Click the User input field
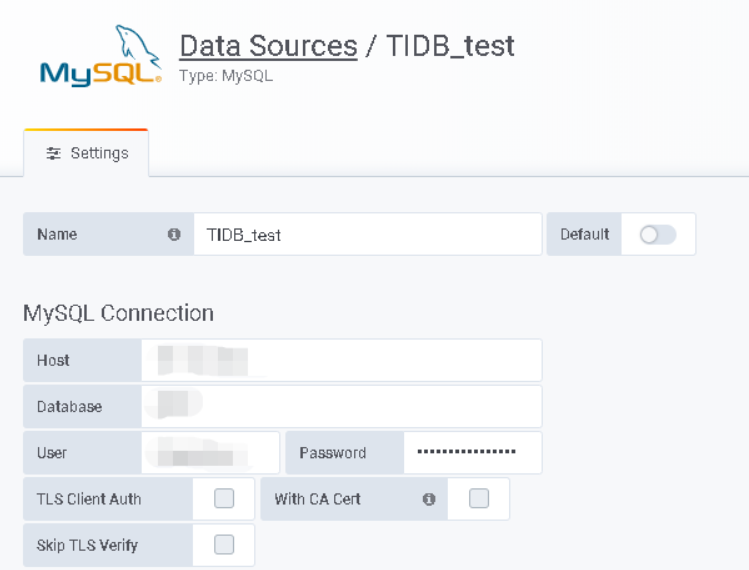The height and width of the screenshot is (570, 749). tap(210, 452)
